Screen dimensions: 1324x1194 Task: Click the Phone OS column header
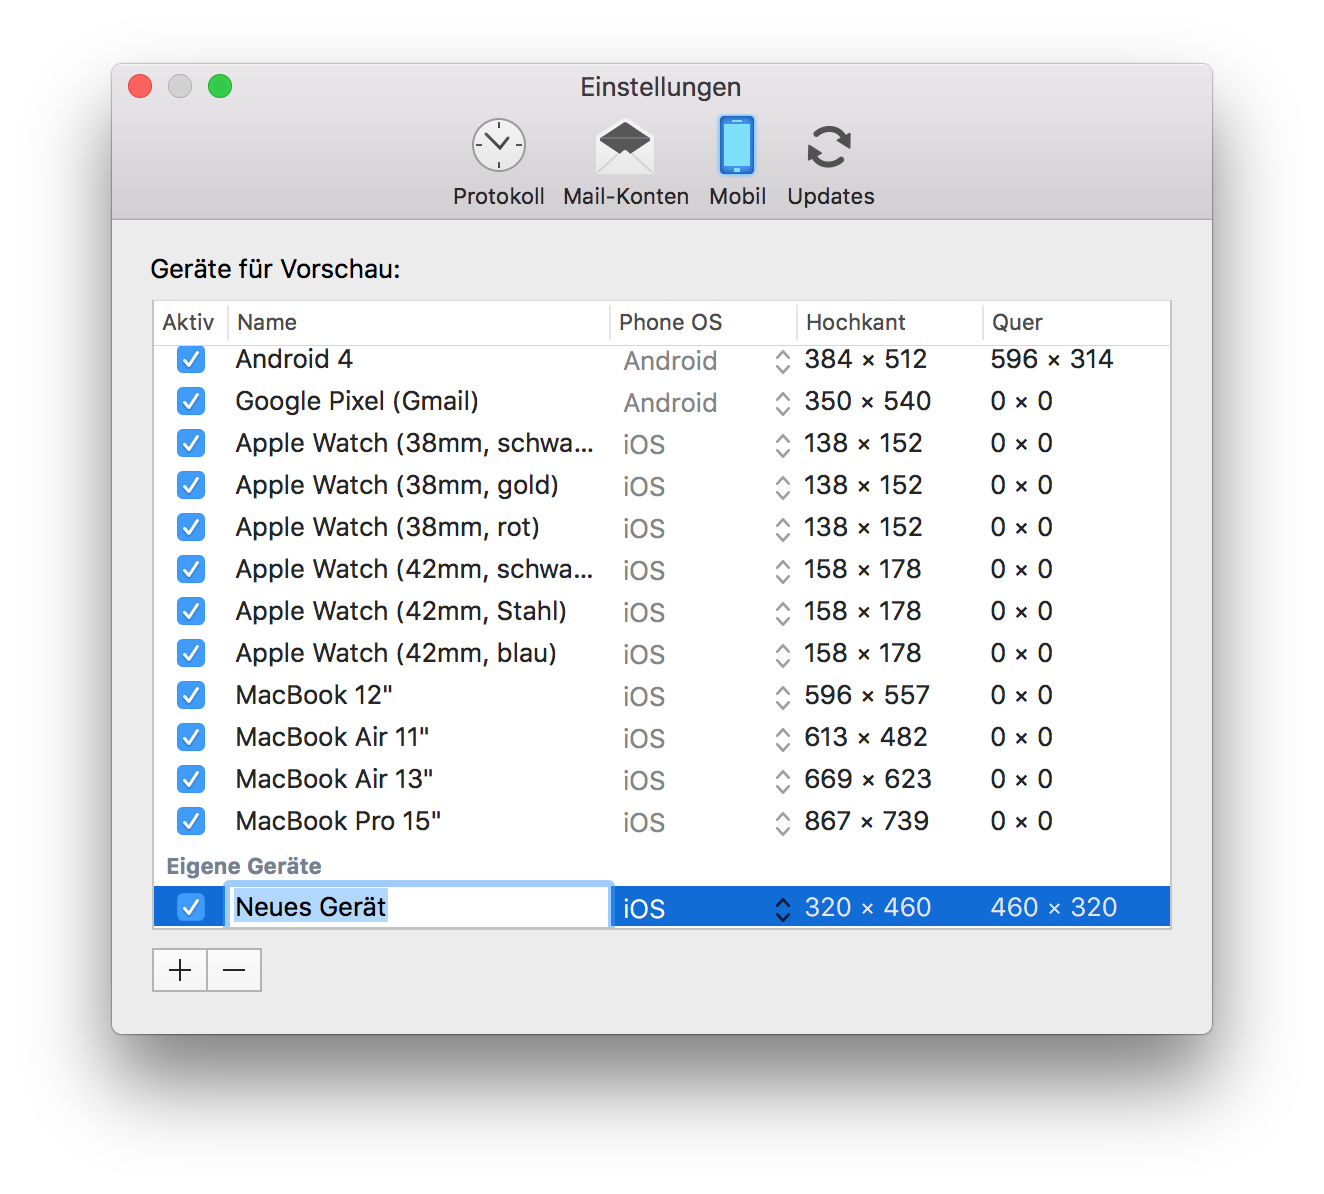pyautogui.click(x=703, y=322)
